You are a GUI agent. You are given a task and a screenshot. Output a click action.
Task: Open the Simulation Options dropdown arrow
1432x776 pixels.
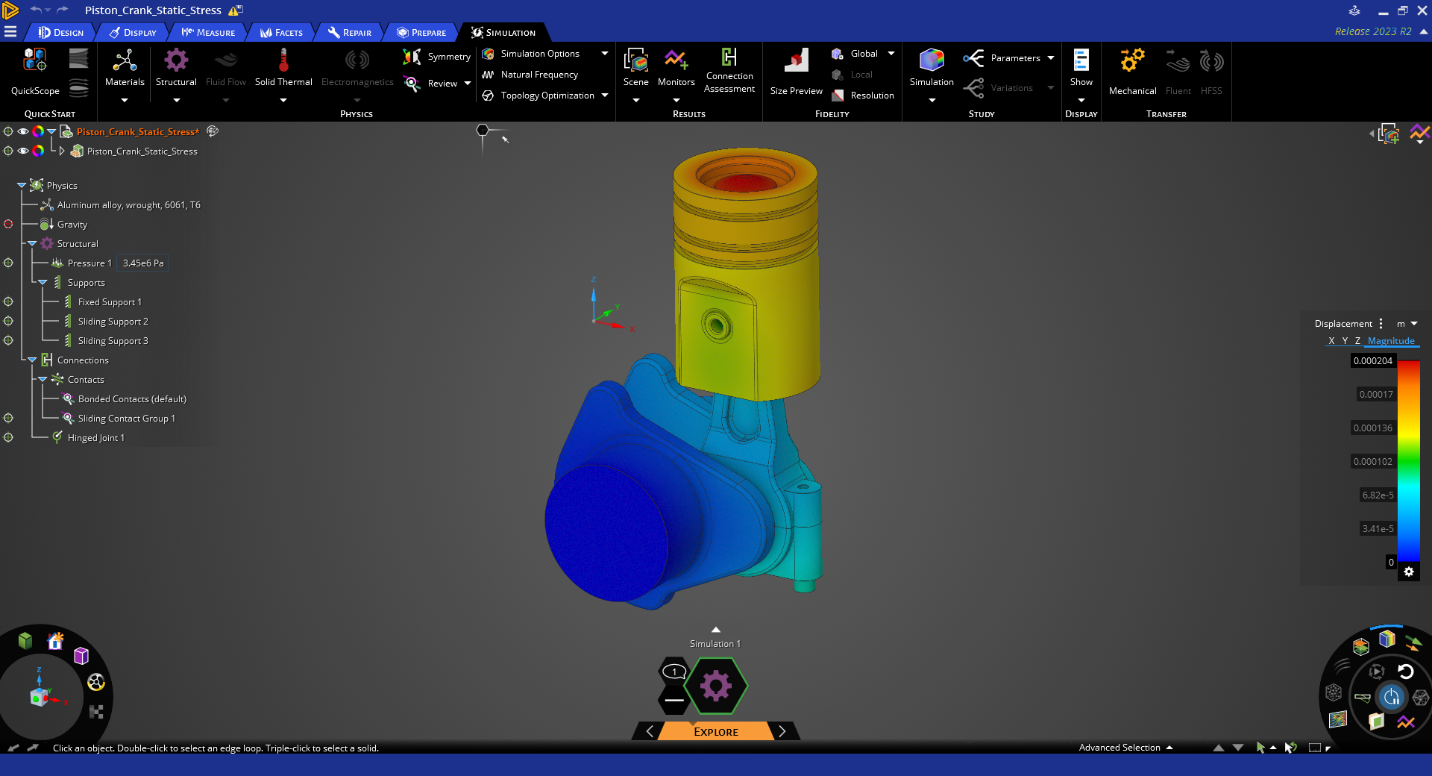[604, 53]
